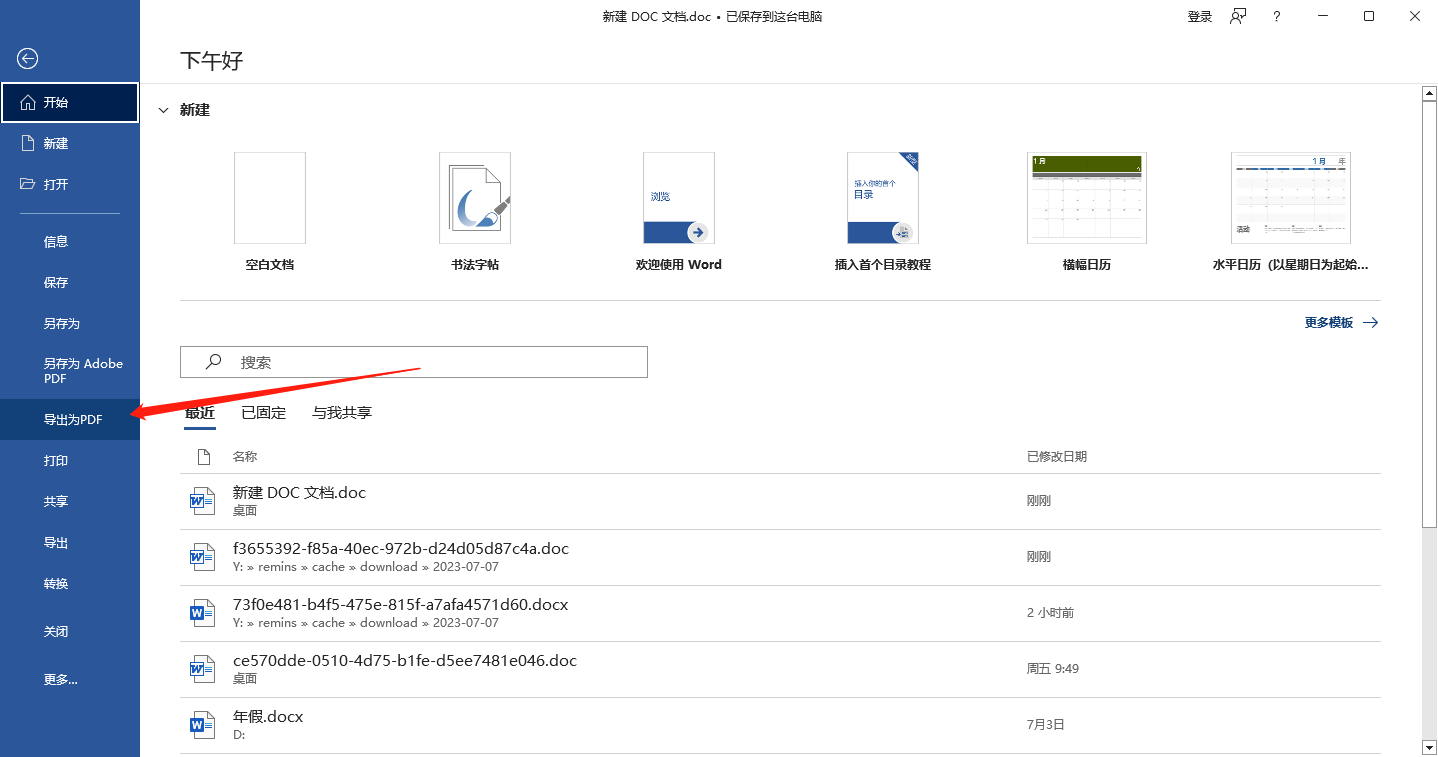Switch to the 最近 tab
Viewport: 1438px width, 757px height.
pyautogui.click(x=200, y=413)
